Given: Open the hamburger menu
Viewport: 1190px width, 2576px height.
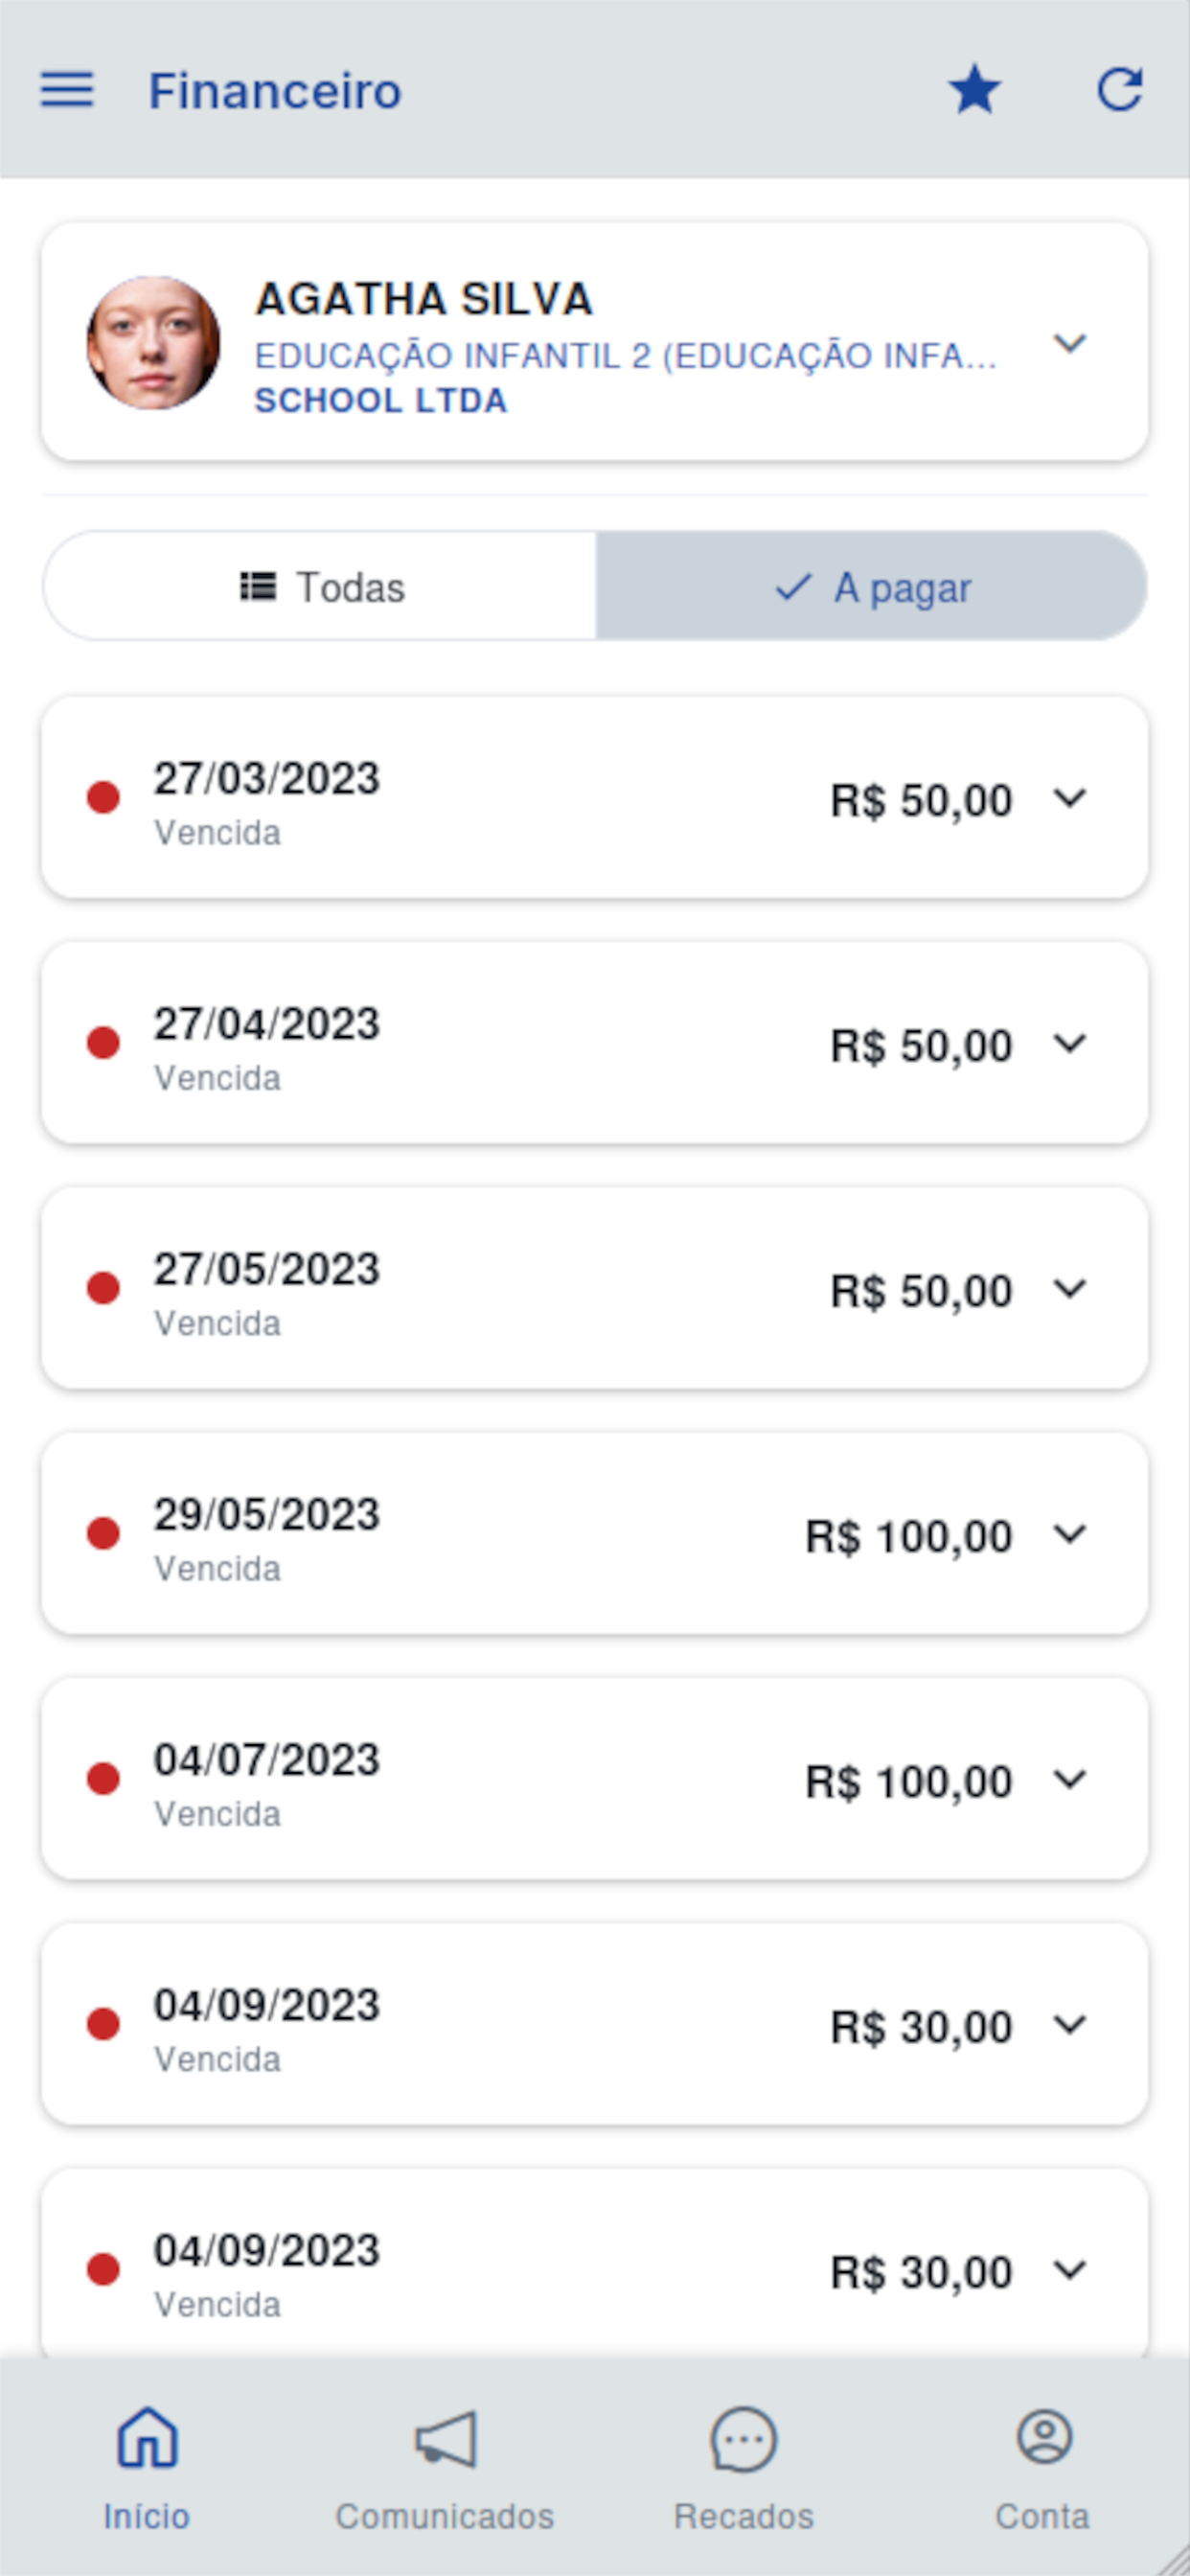Looking at the screenshot, I should click(67, 90).
